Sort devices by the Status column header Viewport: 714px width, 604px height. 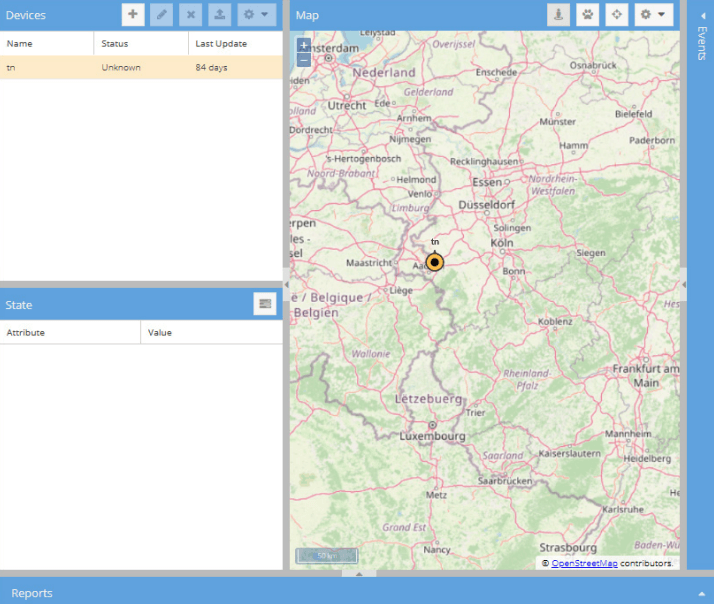pos(140,44)
